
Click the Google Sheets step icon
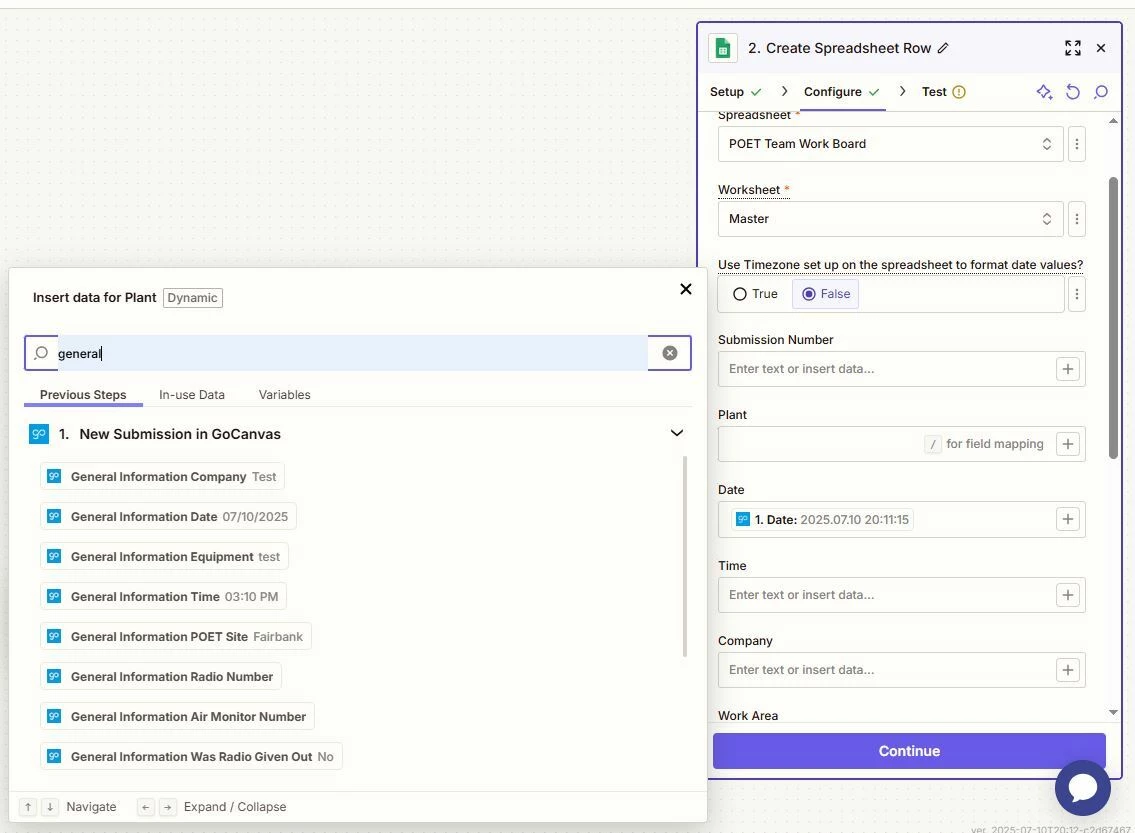coord(722,48)
